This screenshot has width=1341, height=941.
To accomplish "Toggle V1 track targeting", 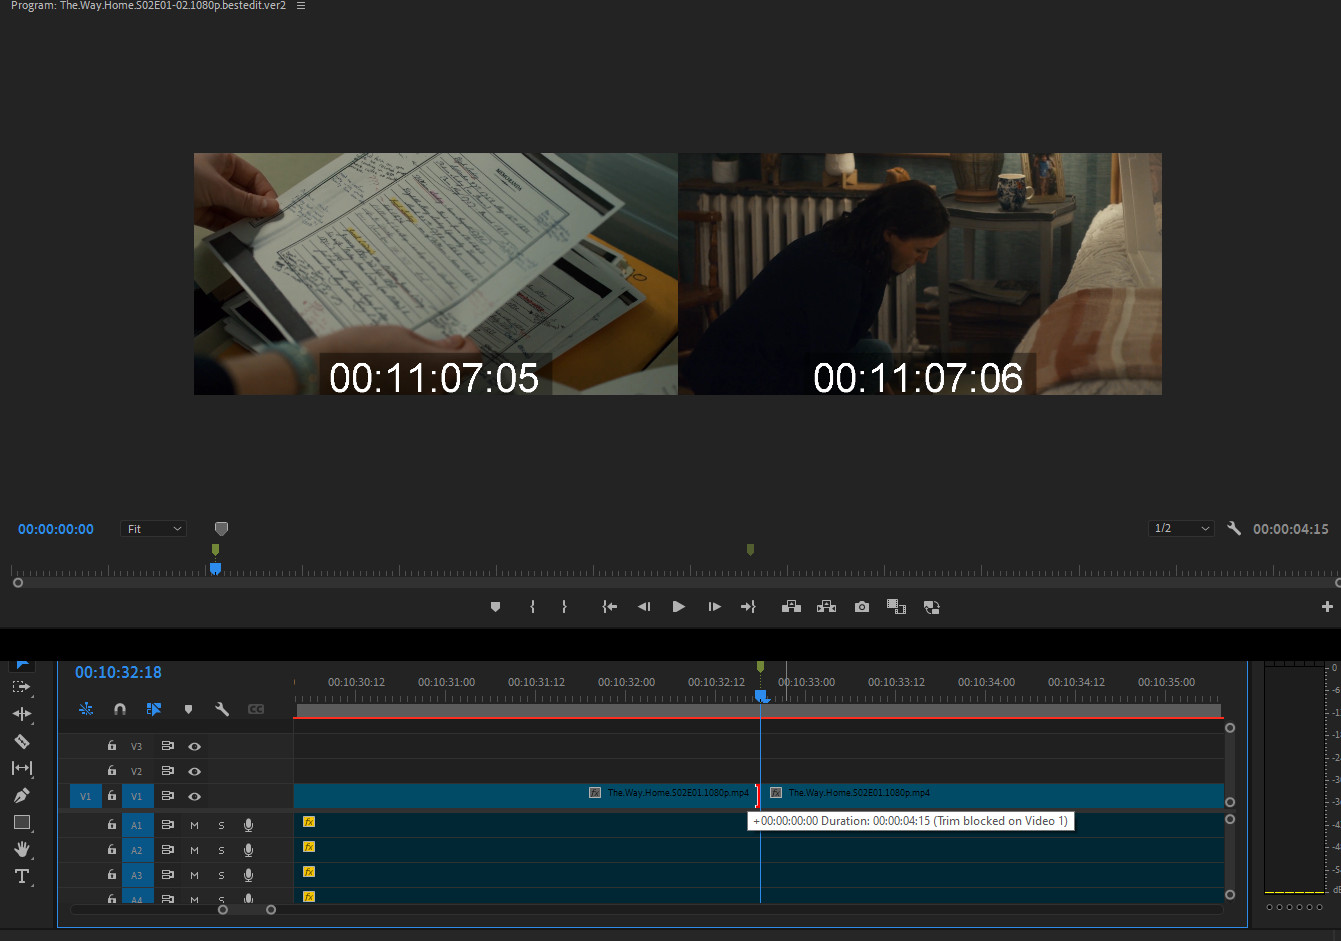I will [137, 796].
